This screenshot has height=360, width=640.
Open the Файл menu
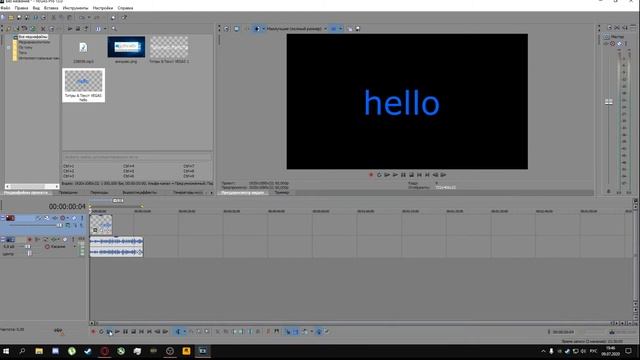[x=5, y=8]
